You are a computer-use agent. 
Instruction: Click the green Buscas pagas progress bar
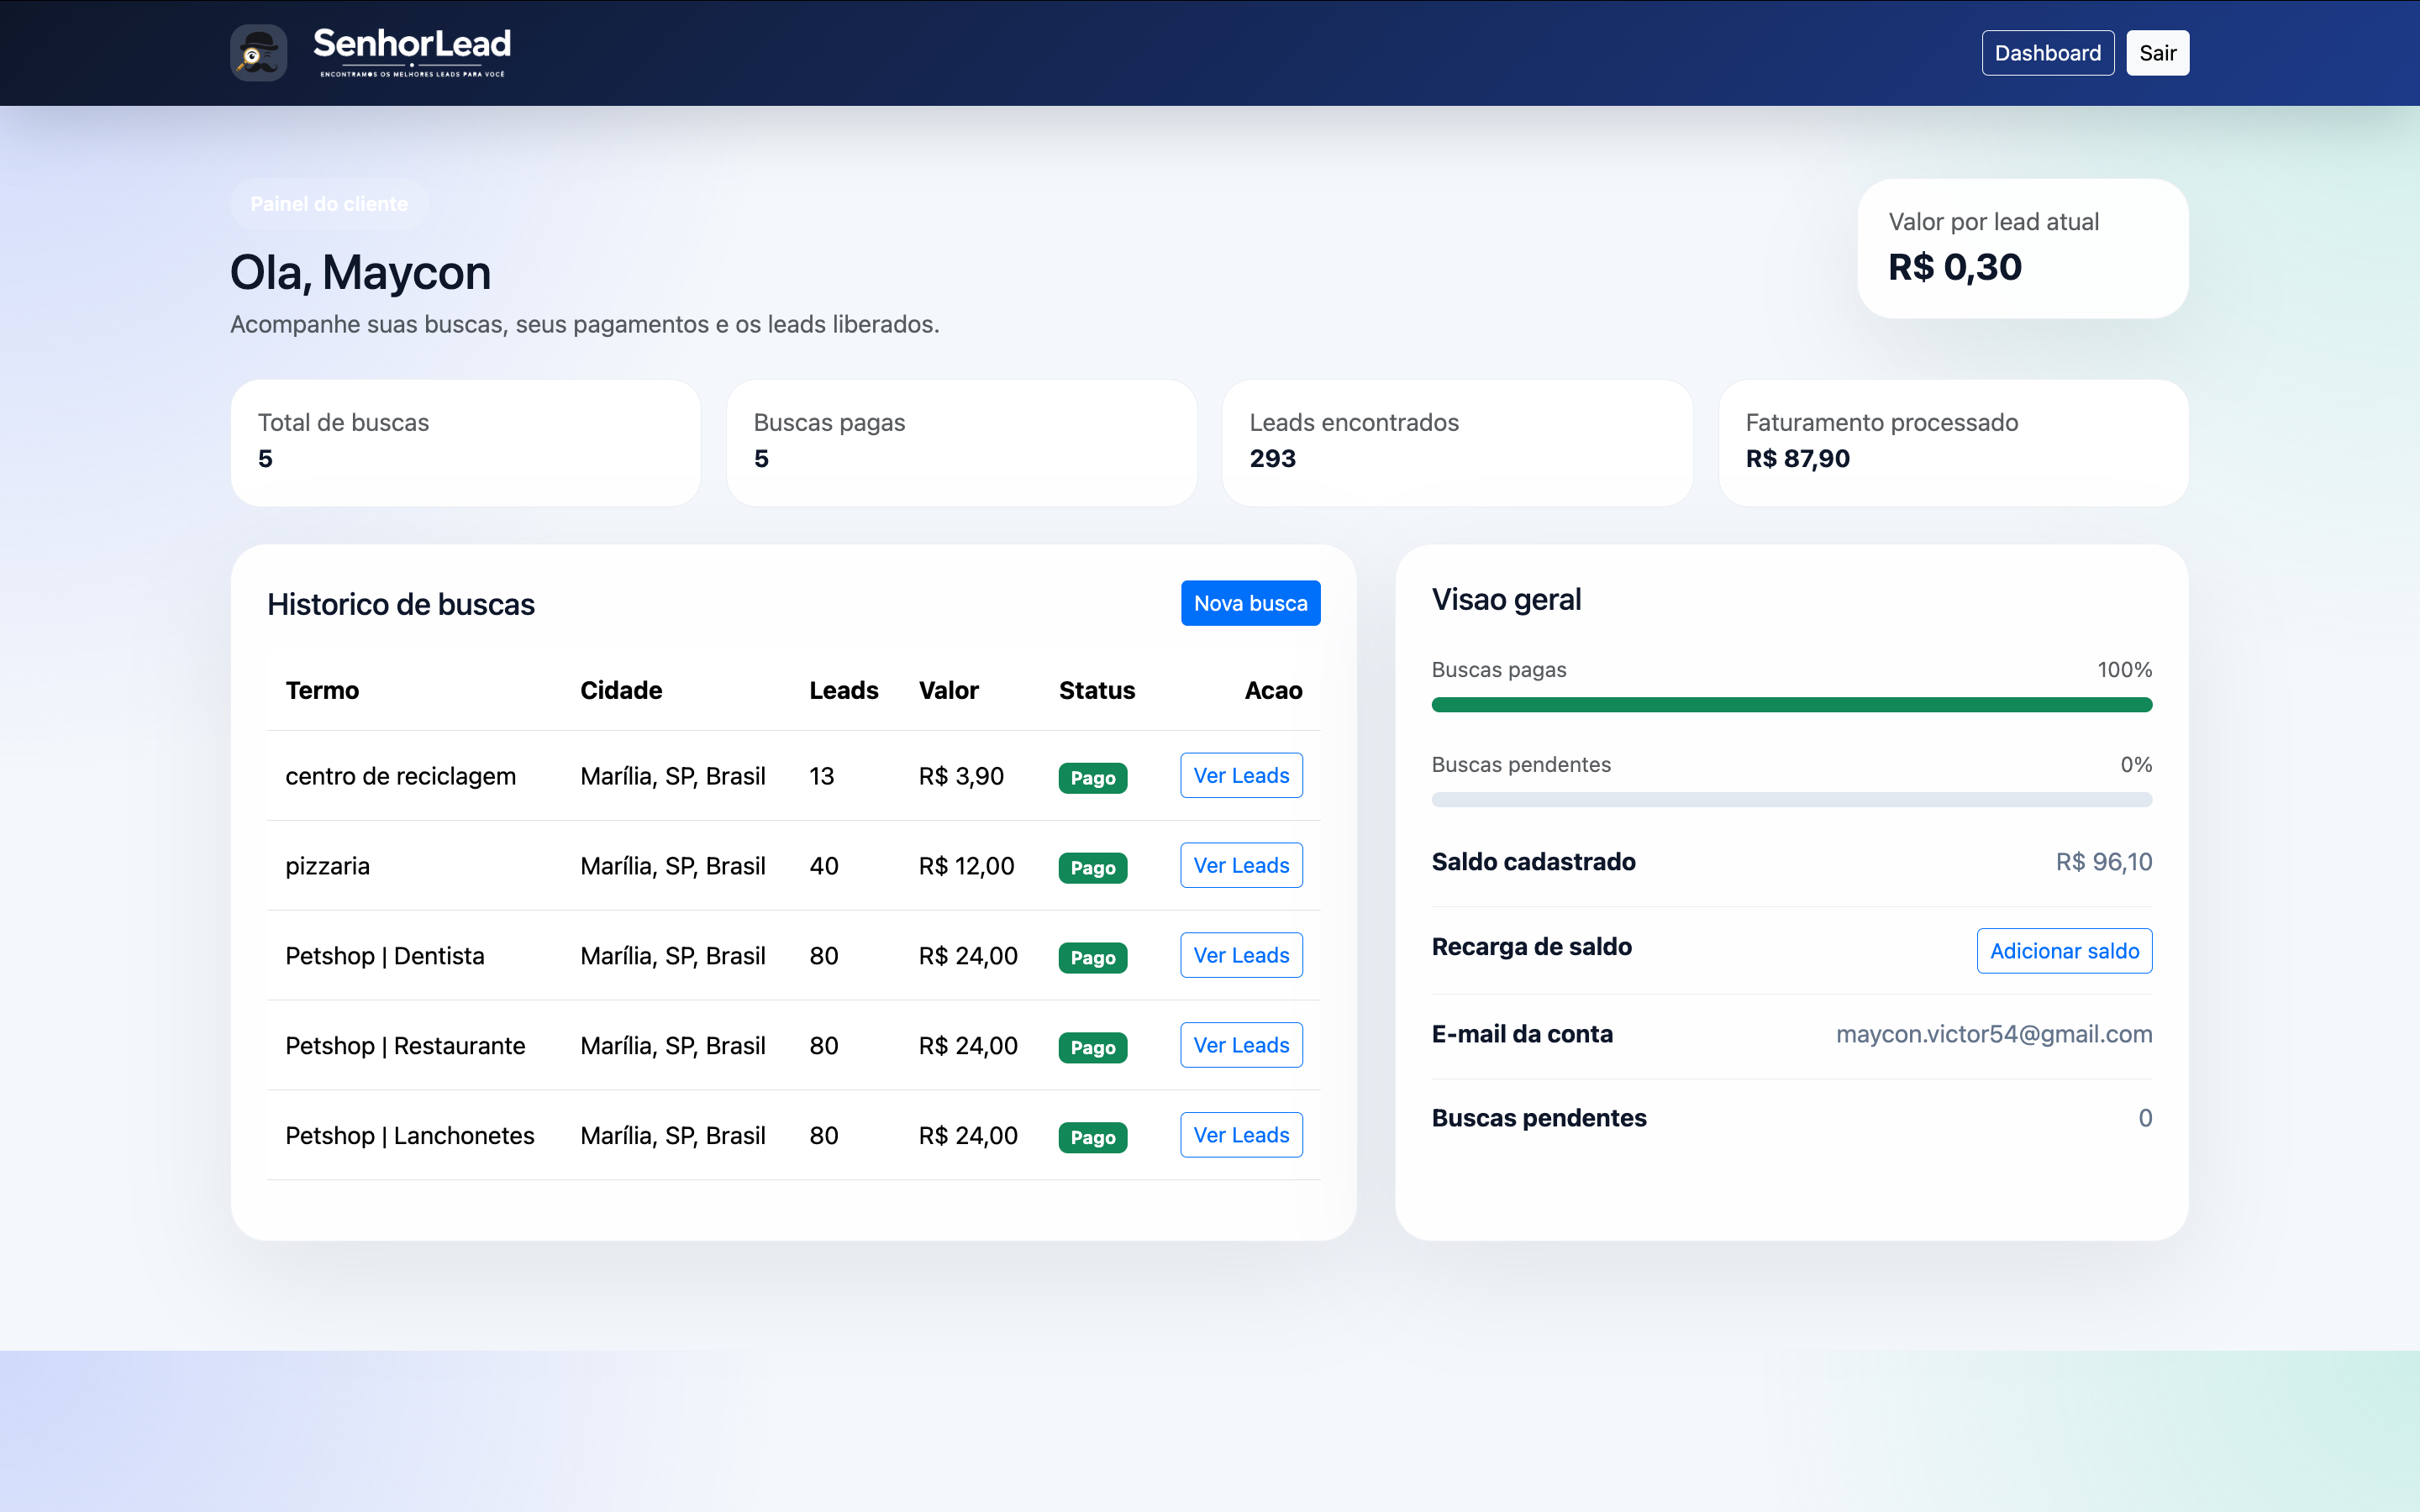pyautogui.click(x=1792, y=705)
